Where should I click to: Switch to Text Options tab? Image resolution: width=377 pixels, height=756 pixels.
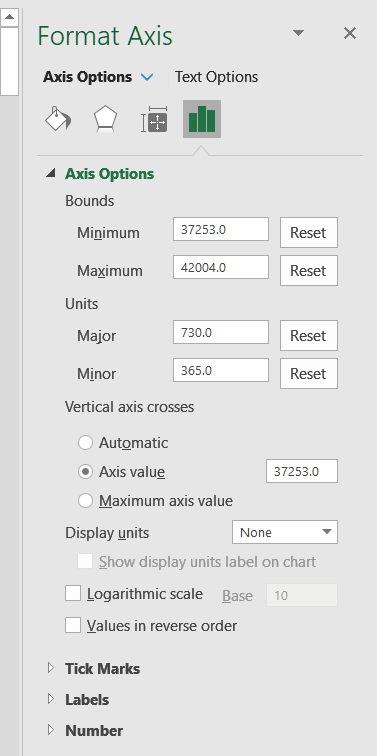pyautogui.click(x=216, y=77)
